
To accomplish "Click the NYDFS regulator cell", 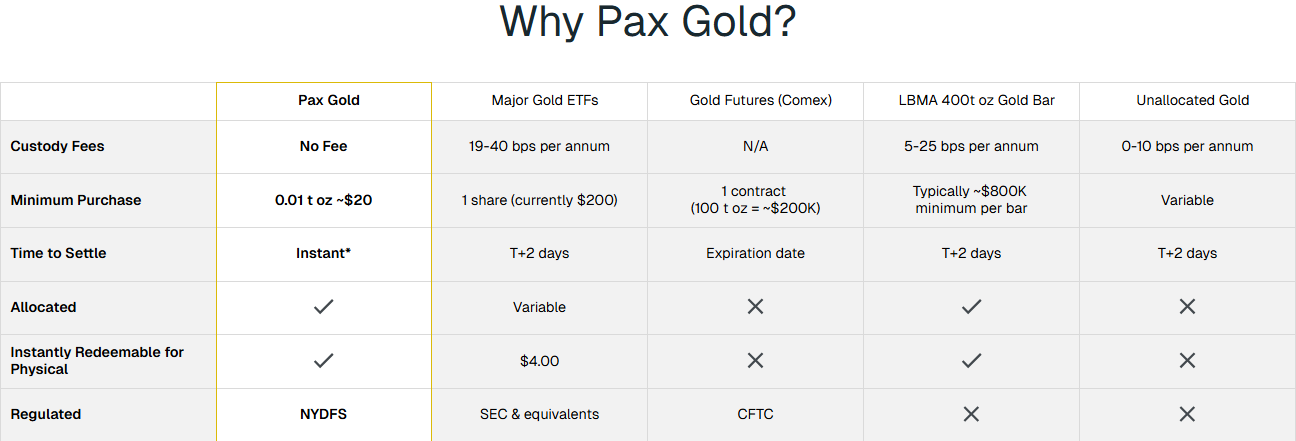I will tap(323, 414).
